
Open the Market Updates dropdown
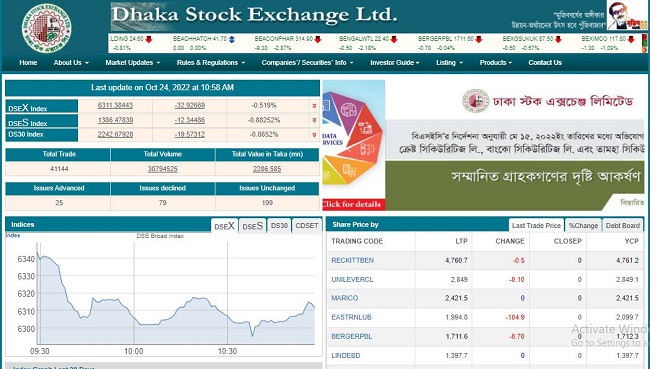click(x=133, y=63)
